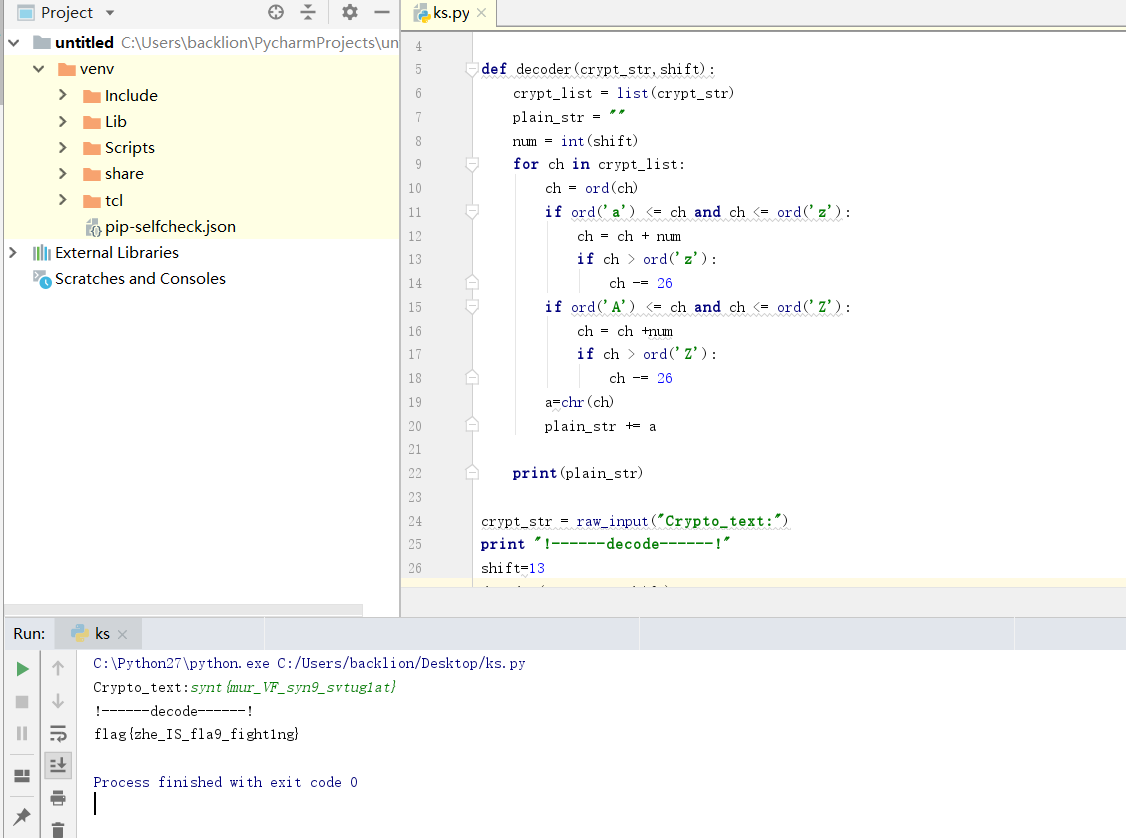Viewport: 1126px width, 838px height.
Task: Expand the share folder
Action: pos(62,174)
